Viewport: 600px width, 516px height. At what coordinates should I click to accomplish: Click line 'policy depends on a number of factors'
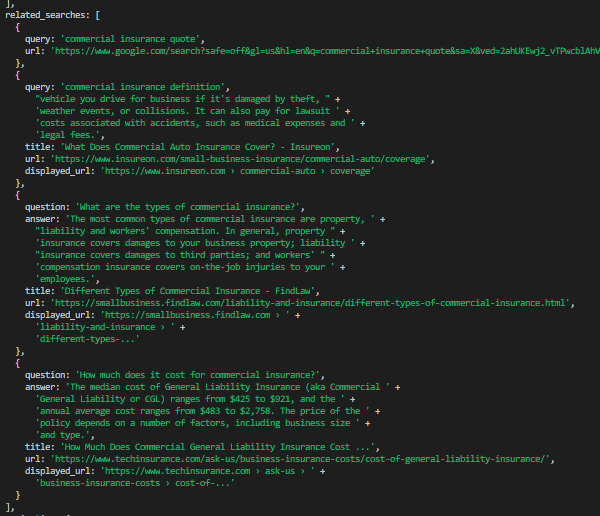(x=197, y=423)
